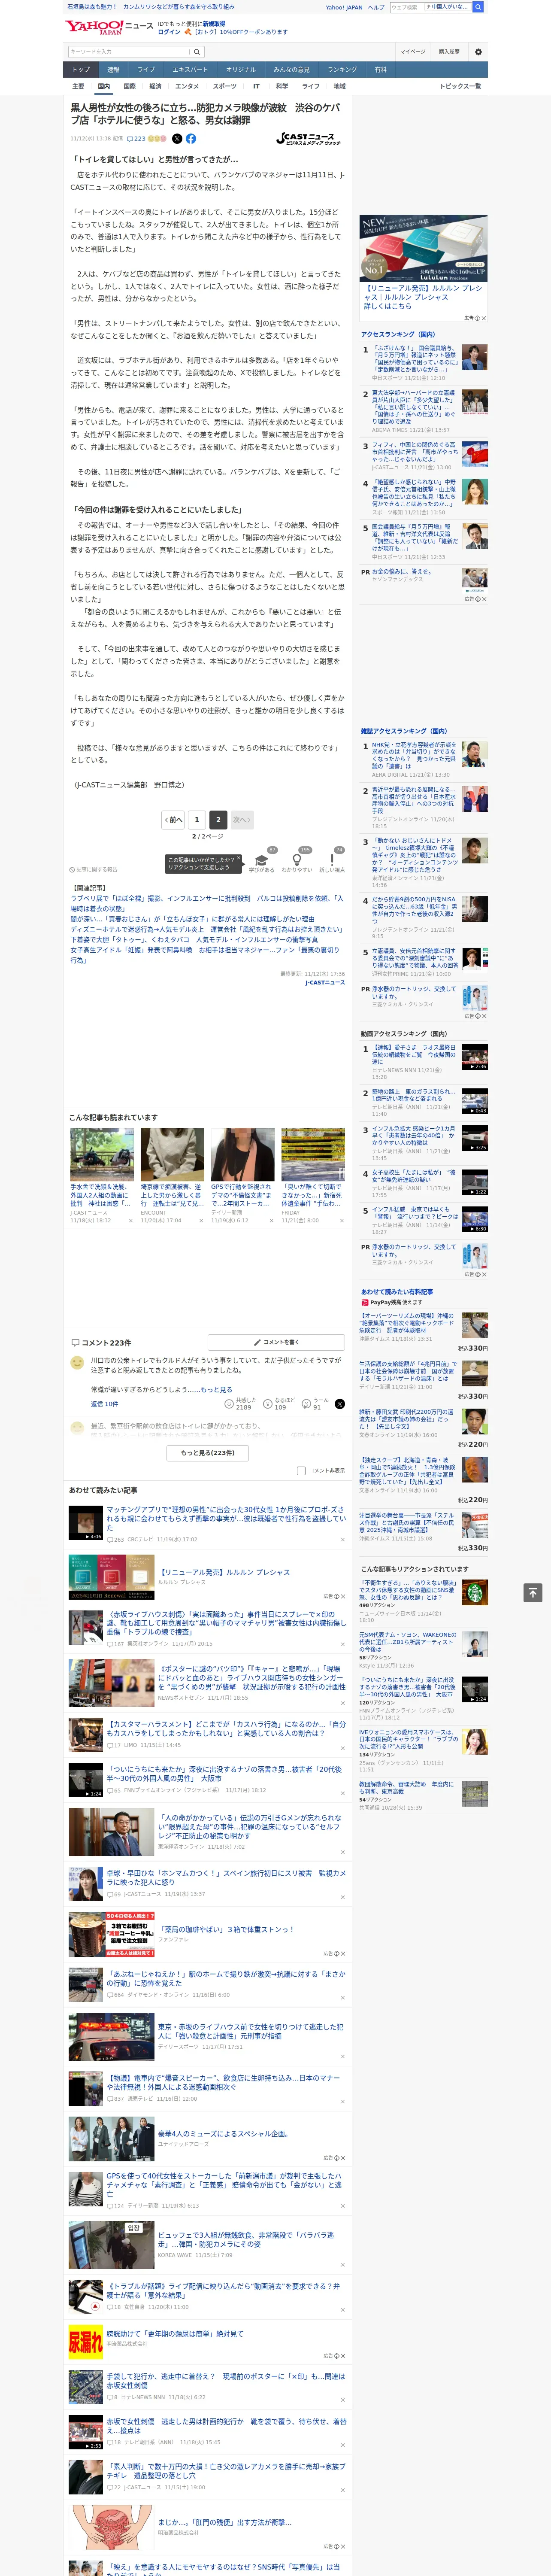Viewport: 551px width, 2576px height.
Task: Share the comment on X
Action: coord(339,1403)
